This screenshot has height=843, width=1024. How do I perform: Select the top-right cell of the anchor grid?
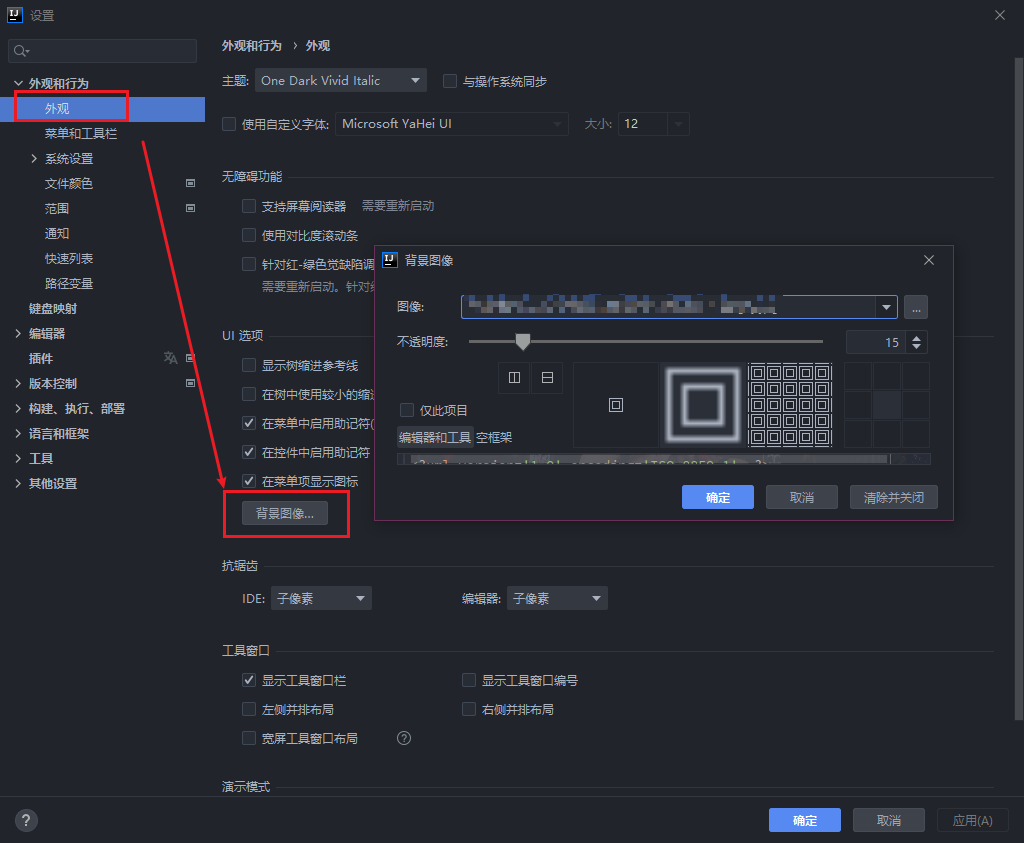point(916,376)
